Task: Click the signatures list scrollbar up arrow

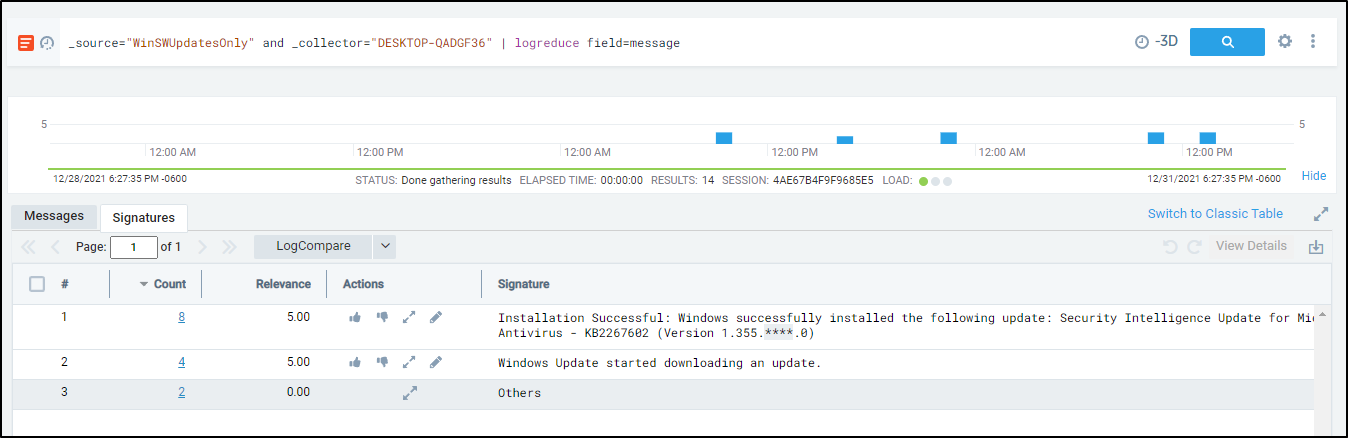Action: (1323, 313)
